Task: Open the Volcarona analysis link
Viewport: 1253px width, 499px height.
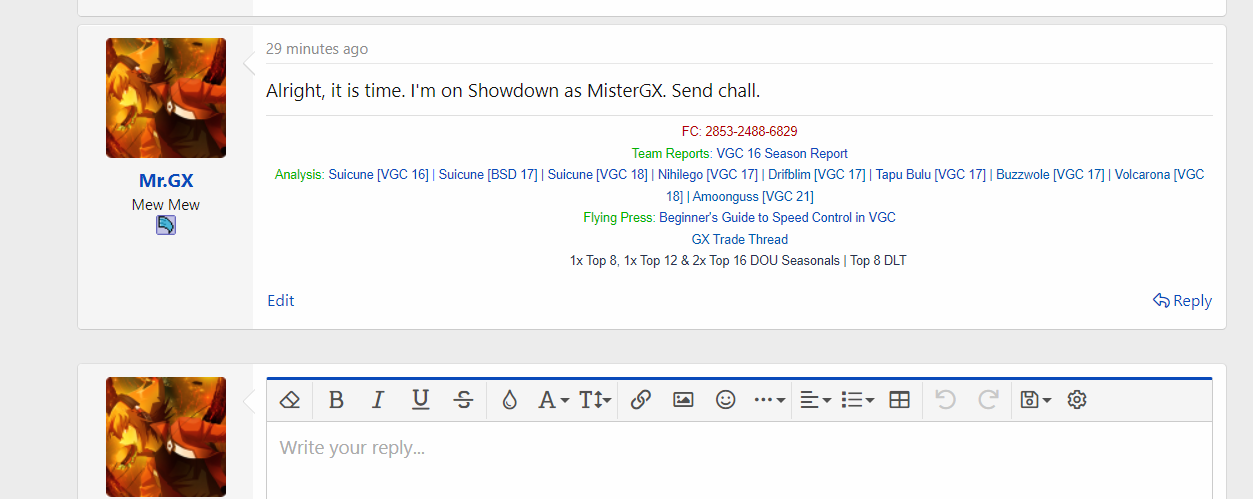Action: coord(1159,175)
